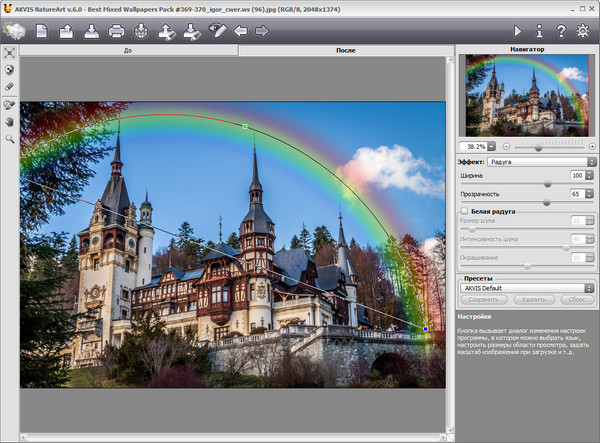Select the Hand tool

pyautogui.click(x=10, y=122)
